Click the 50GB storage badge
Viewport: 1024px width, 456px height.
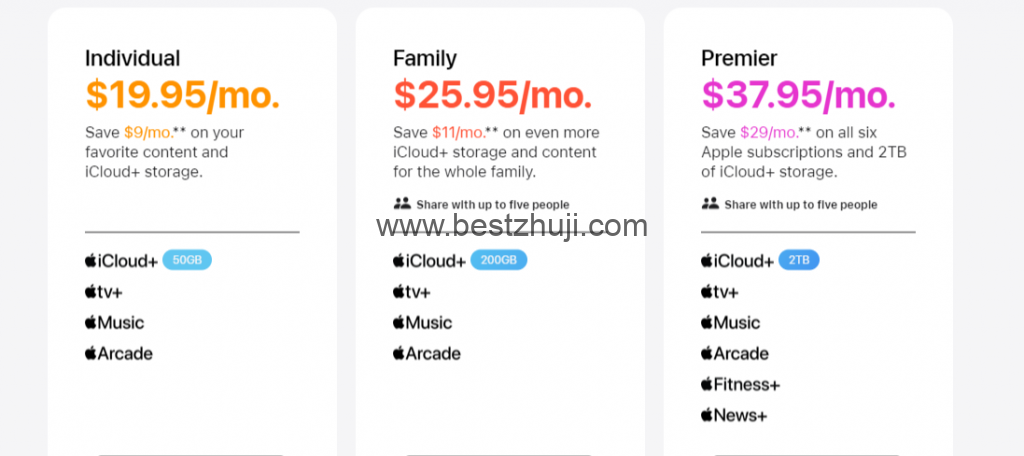coord(187,260)
